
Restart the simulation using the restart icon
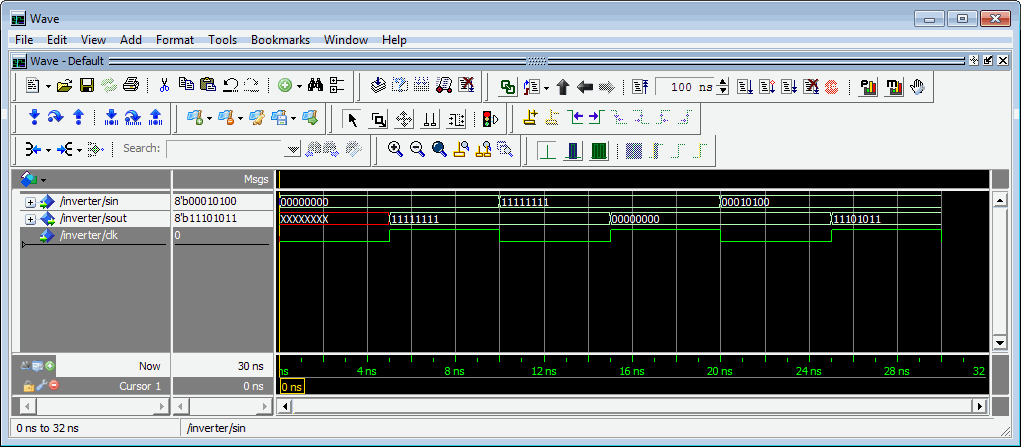click(641, 87)
